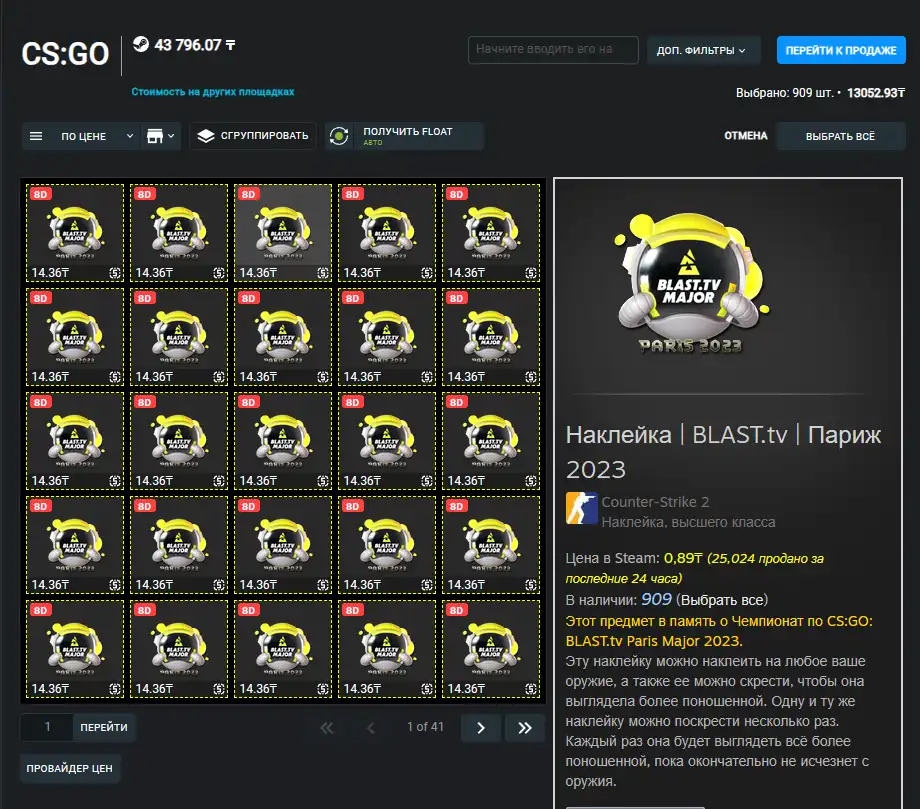Click the Steam logo beside the balance
The width and height of the screenshot is (920, 809).
141,44
